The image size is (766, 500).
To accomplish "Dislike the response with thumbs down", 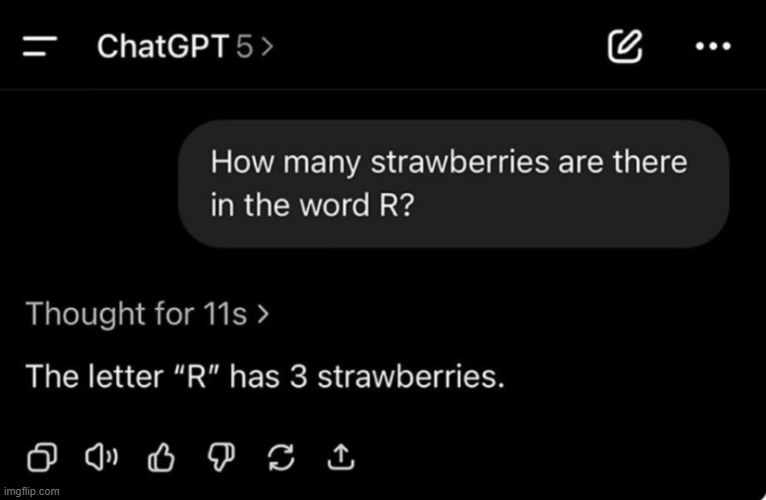I will click(x=218, y=457).
